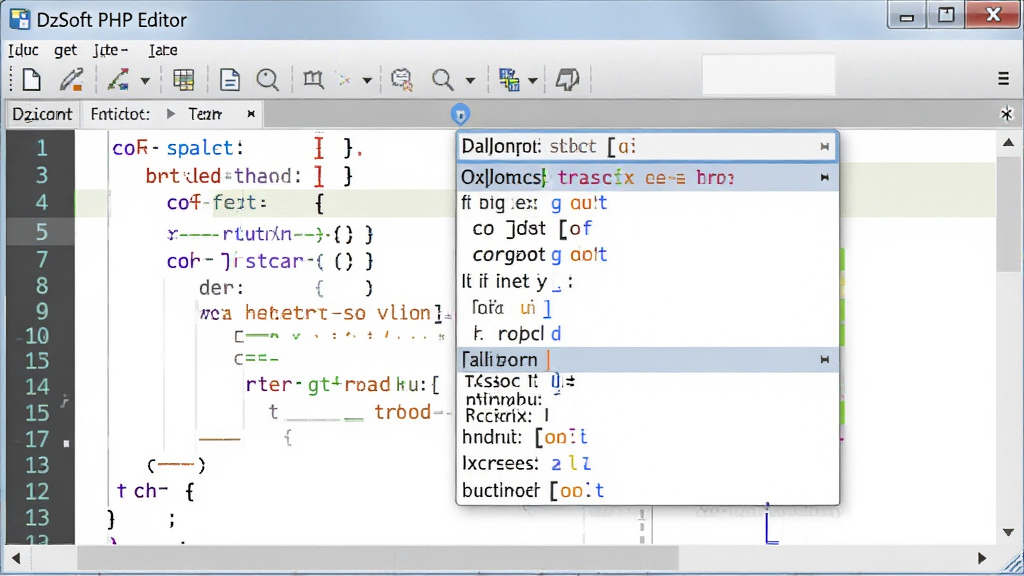The image size is (1024, 576).
Task: Click line number 5 in the gutter
Action: tap(42, 232)
